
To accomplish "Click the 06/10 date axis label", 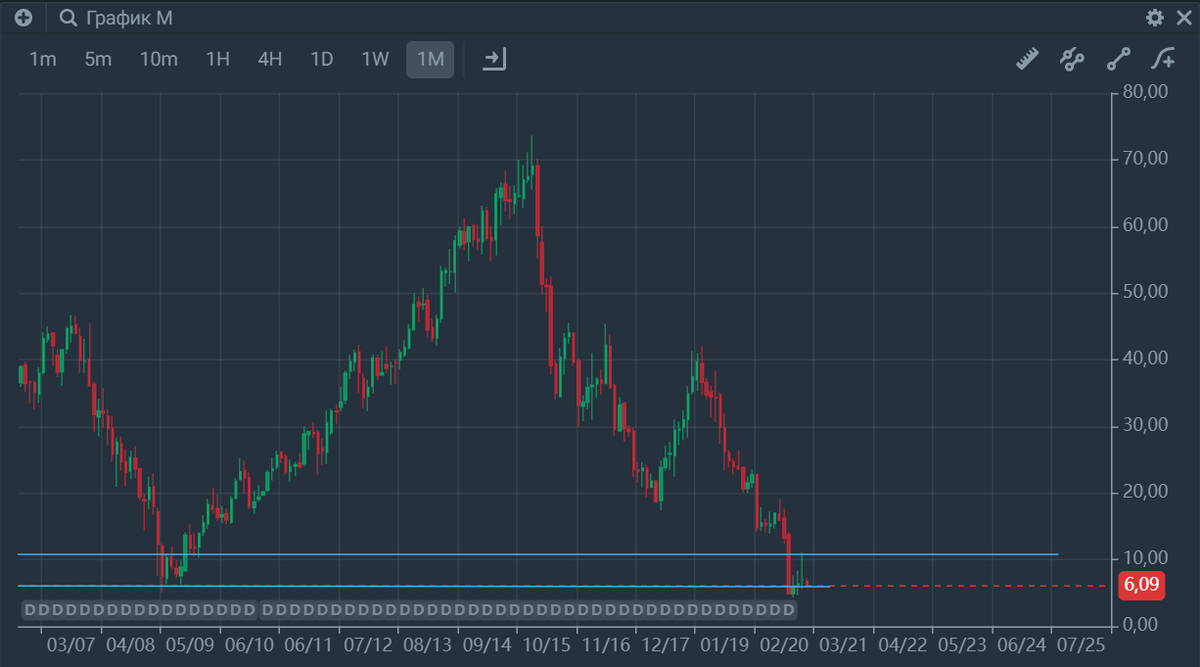I will (x=249, y=645).
